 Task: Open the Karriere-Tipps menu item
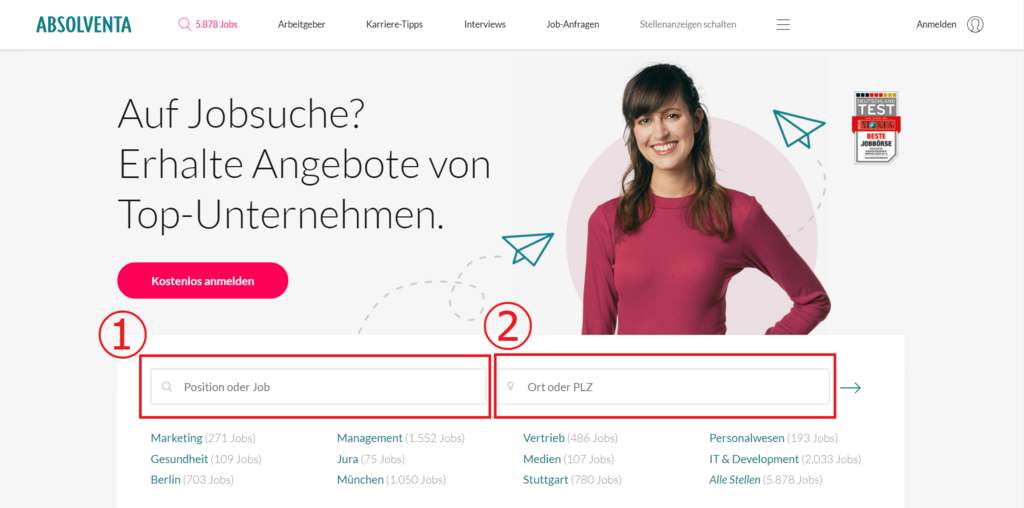pos(394,25)
